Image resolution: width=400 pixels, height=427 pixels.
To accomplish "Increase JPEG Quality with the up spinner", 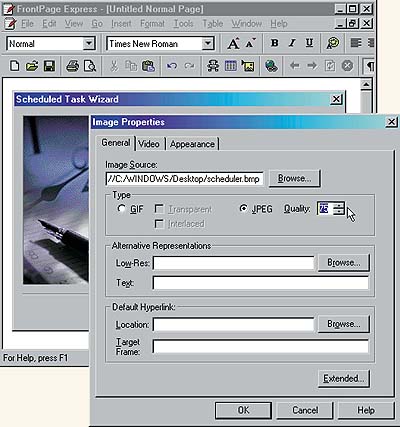I will [x=338, y=205].
